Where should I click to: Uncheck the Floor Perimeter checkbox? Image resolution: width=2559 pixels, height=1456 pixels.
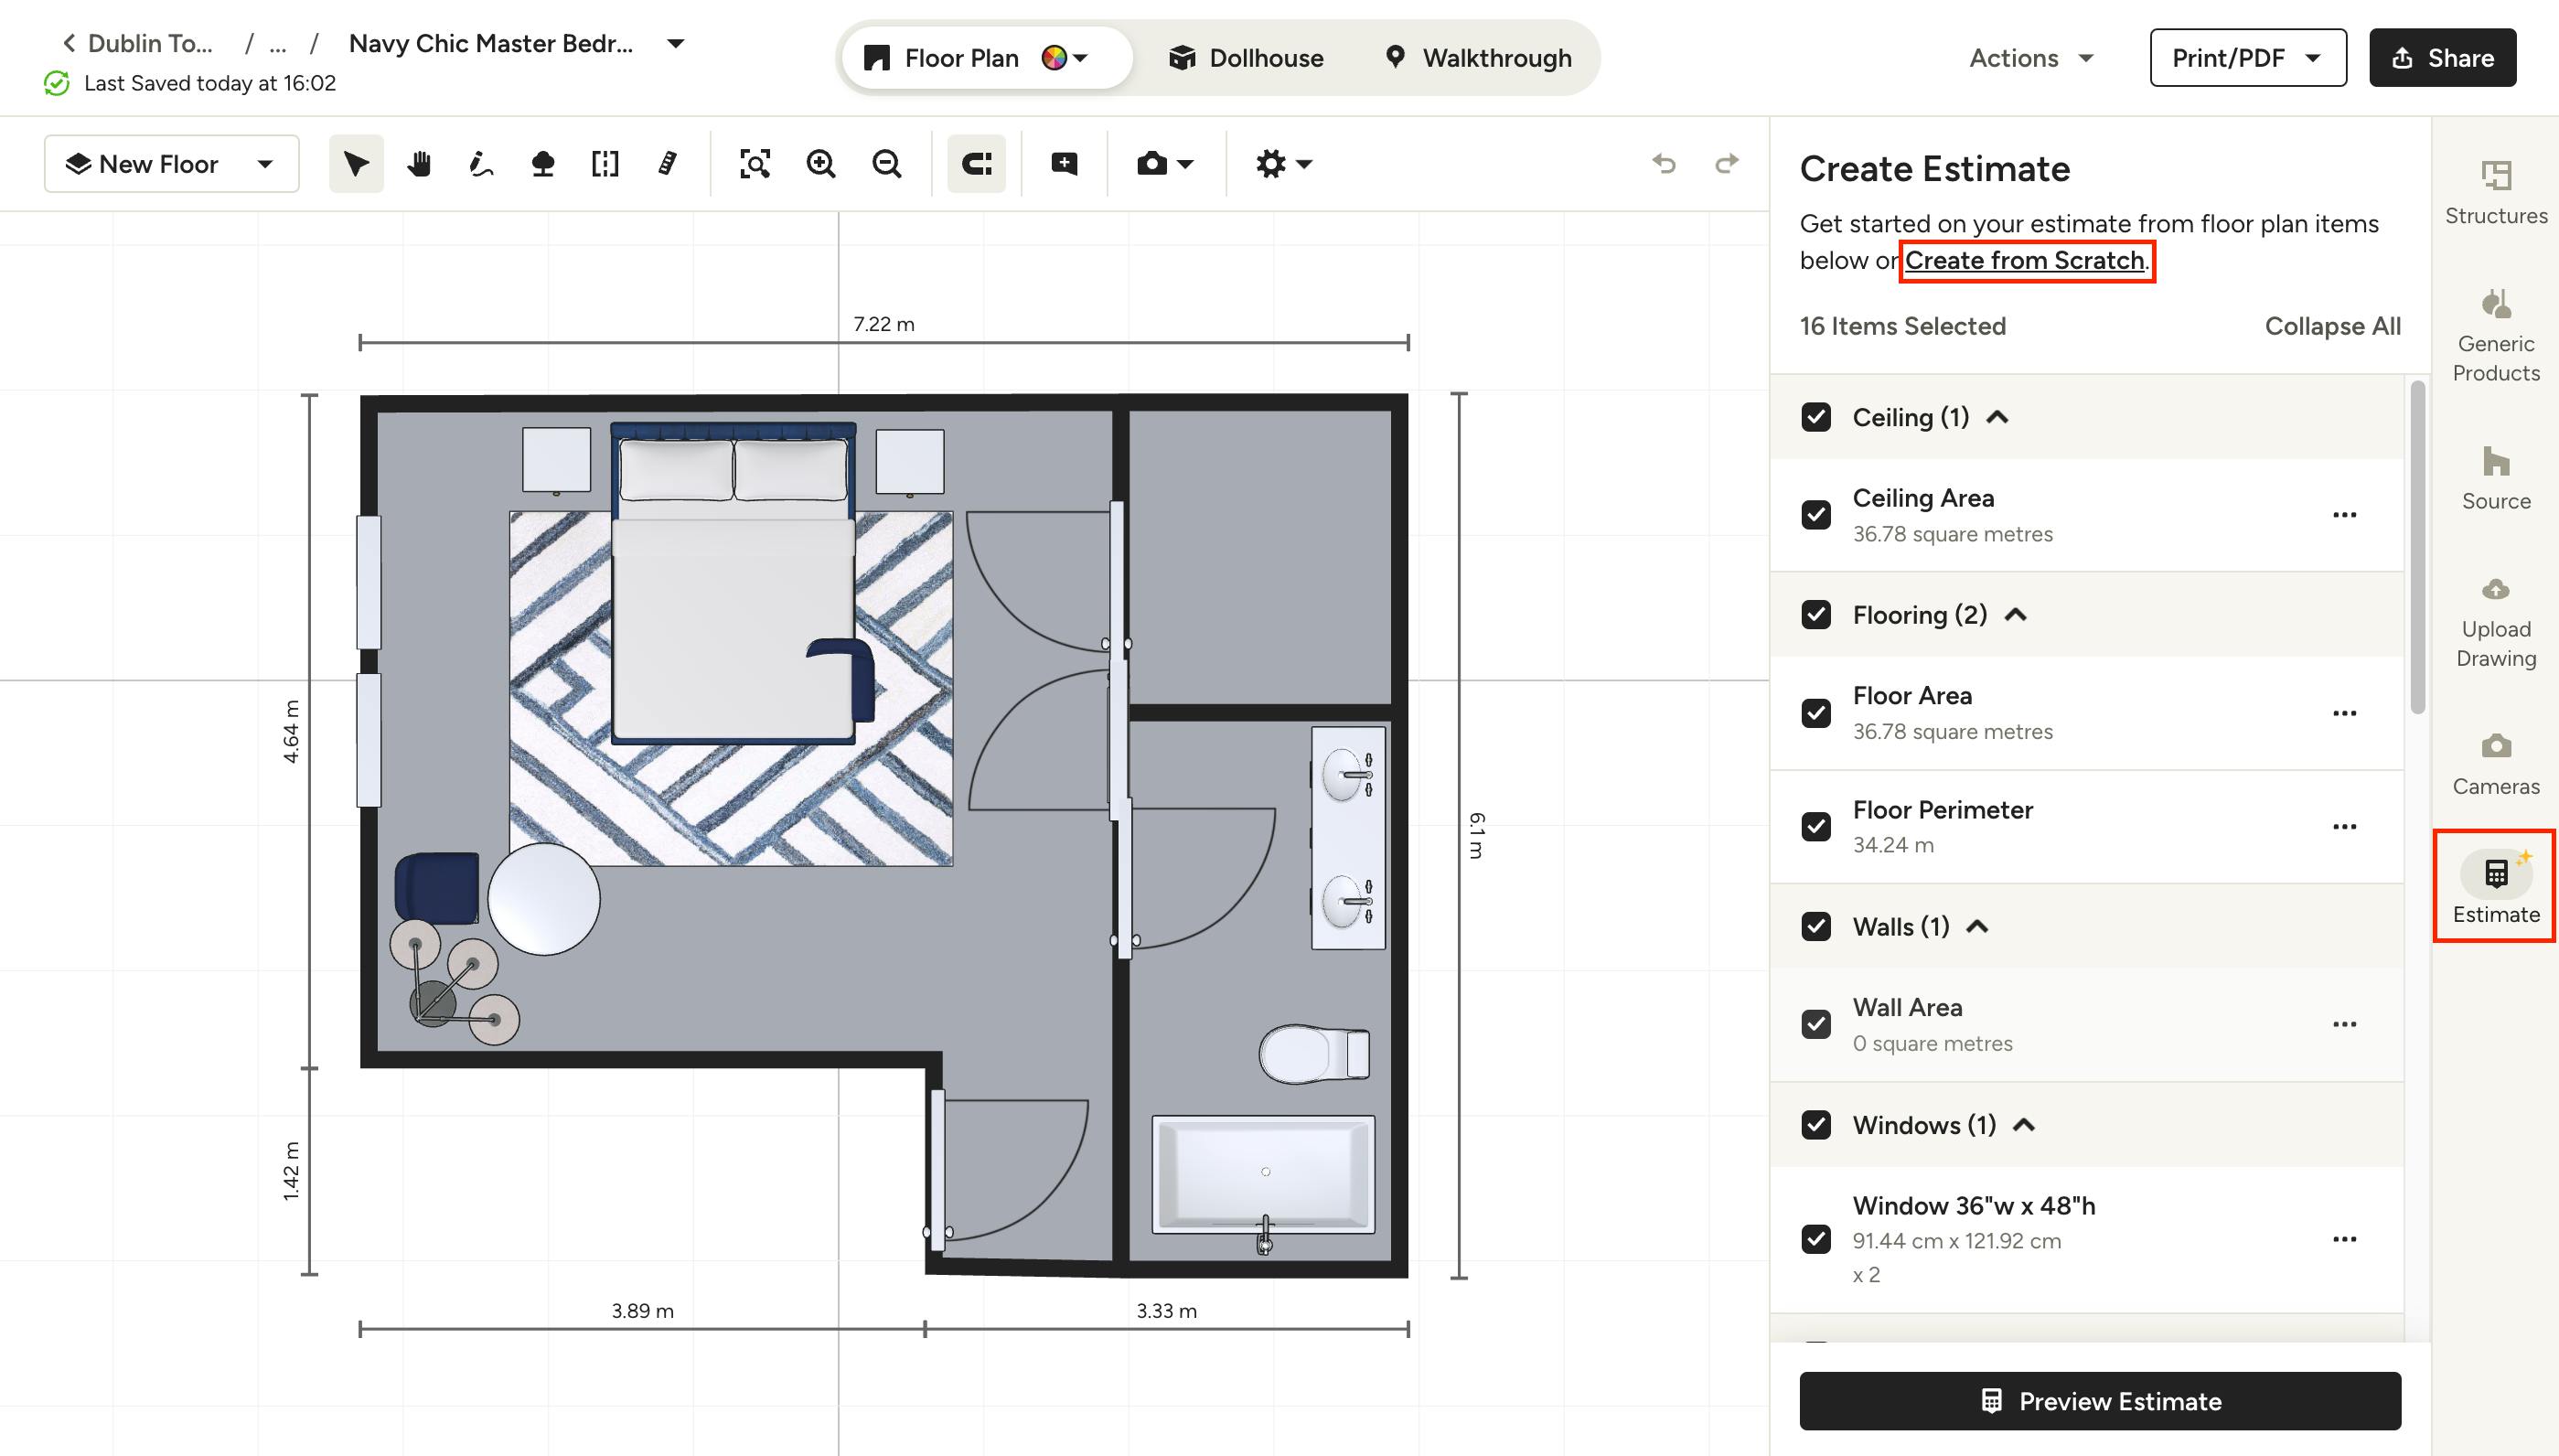[1816, 826]
